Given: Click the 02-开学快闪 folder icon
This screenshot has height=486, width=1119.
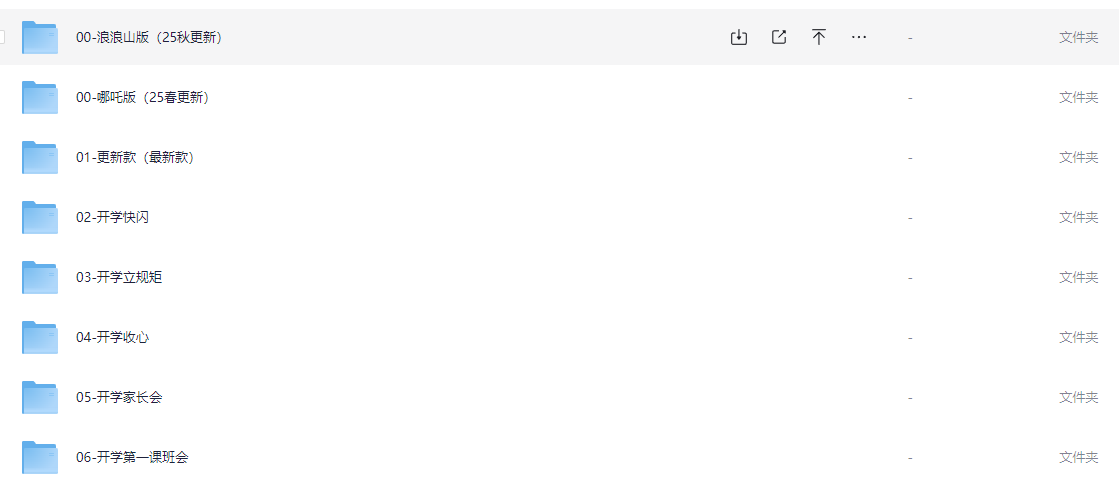Looking at the screenshot, I should 40,217.
